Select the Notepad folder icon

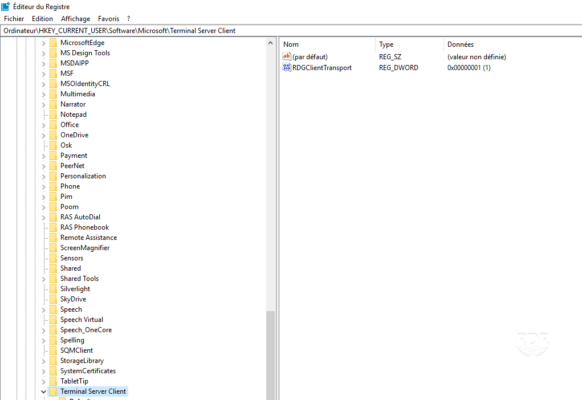coord(53,115)
